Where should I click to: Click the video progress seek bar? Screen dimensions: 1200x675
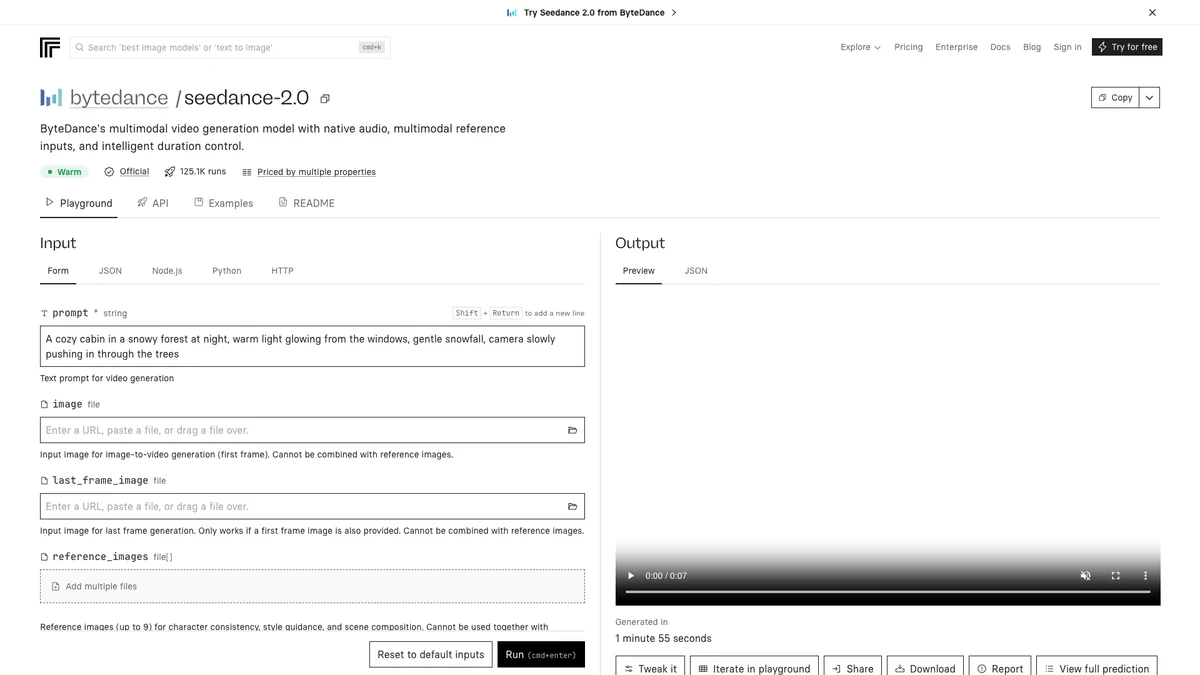click(887, 592)
